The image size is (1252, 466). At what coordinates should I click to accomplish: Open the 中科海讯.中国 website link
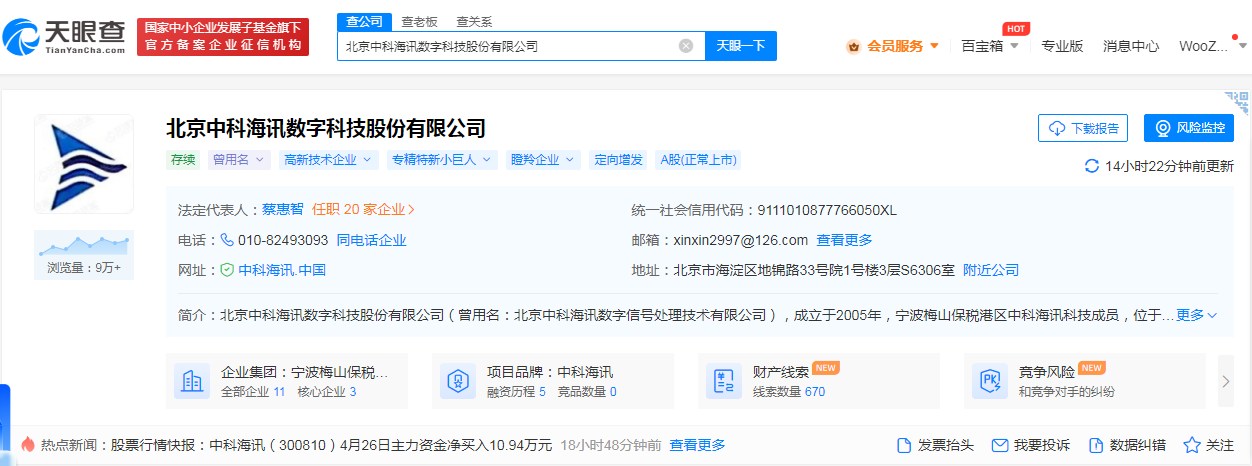click(x=282, y=270)
